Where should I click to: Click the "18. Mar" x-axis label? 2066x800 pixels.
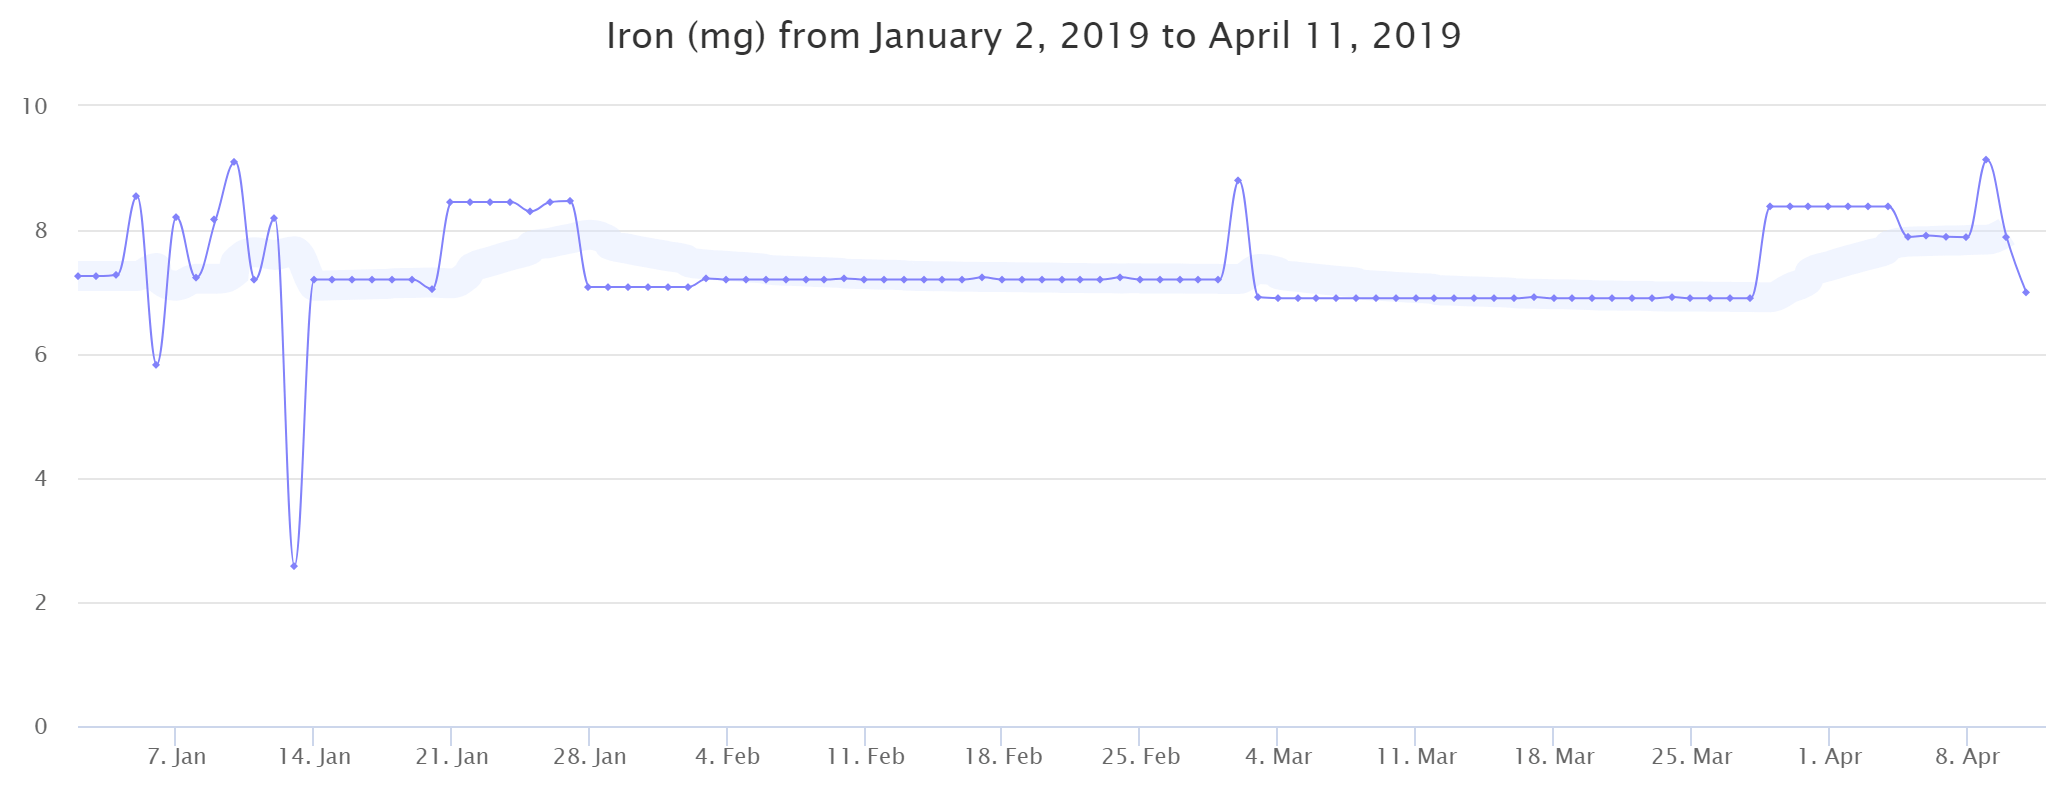[1554, 757]
